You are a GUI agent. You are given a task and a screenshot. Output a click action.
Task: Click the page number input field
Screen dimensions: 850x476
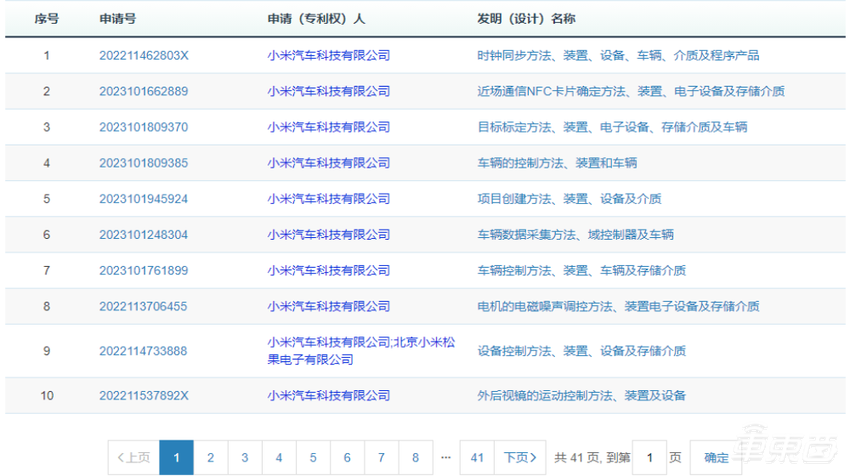tap(649, 458)
